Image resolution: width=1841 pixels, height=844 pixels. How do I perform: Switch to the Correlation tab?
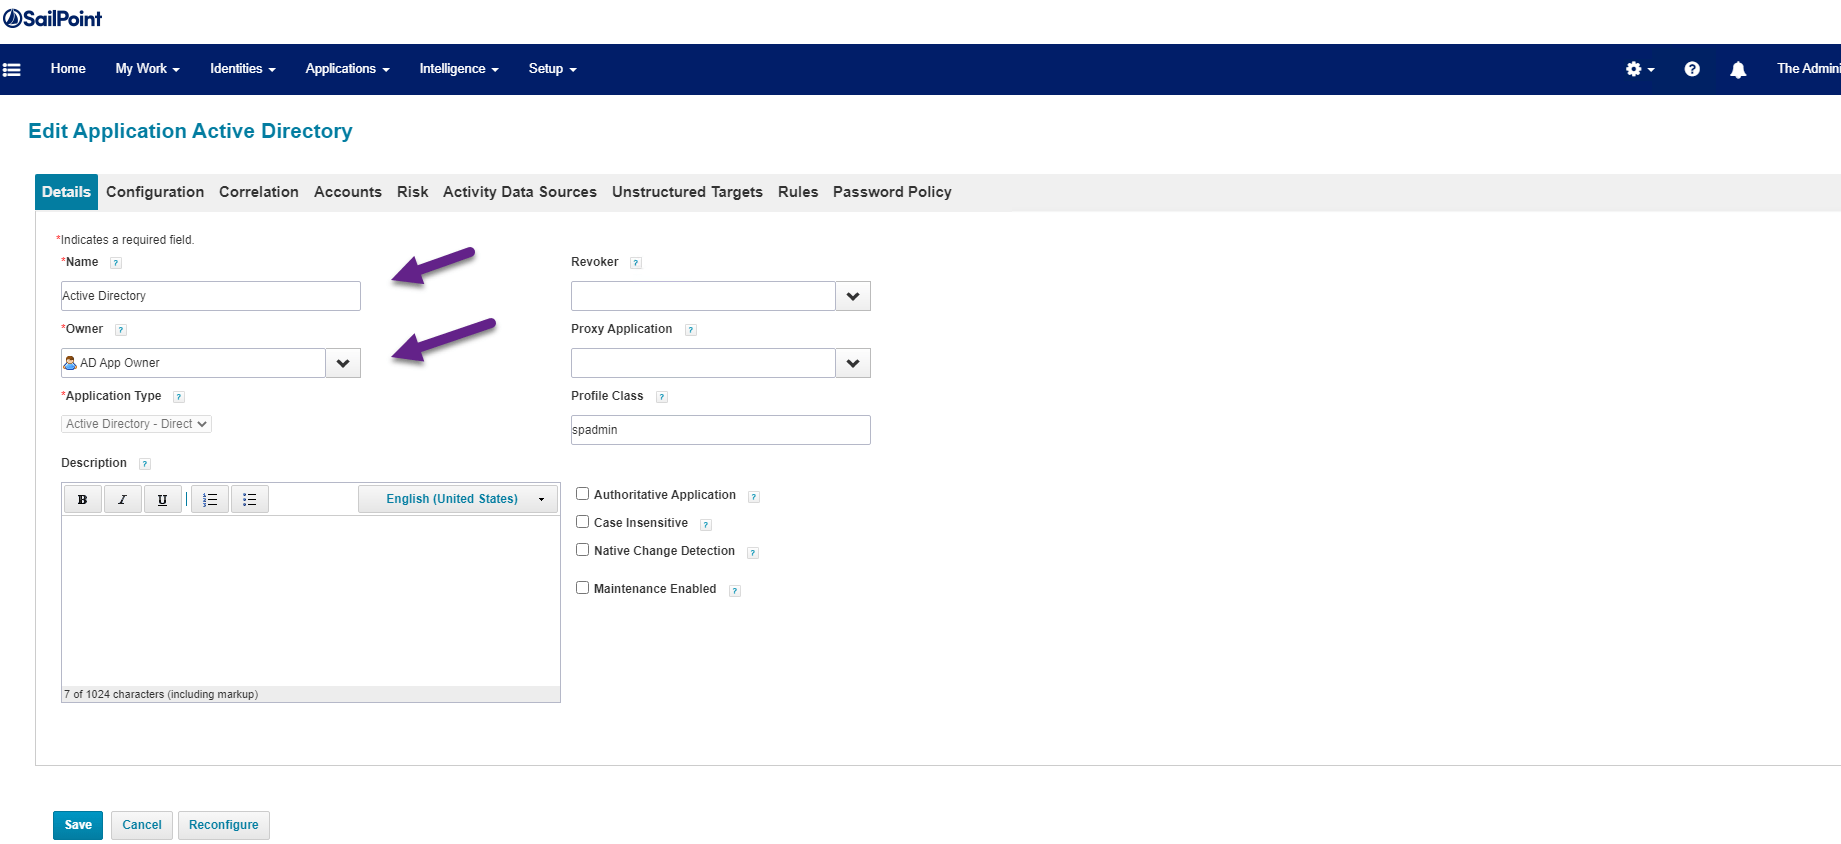(x=259, y=192)
